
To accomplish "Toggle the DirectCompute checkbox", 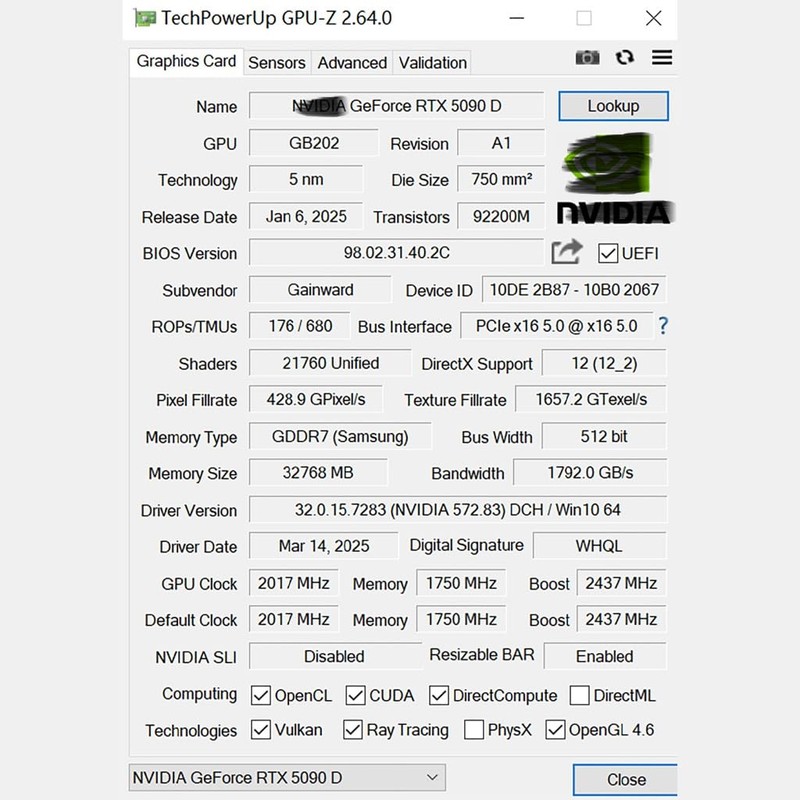I will (439, 695).
